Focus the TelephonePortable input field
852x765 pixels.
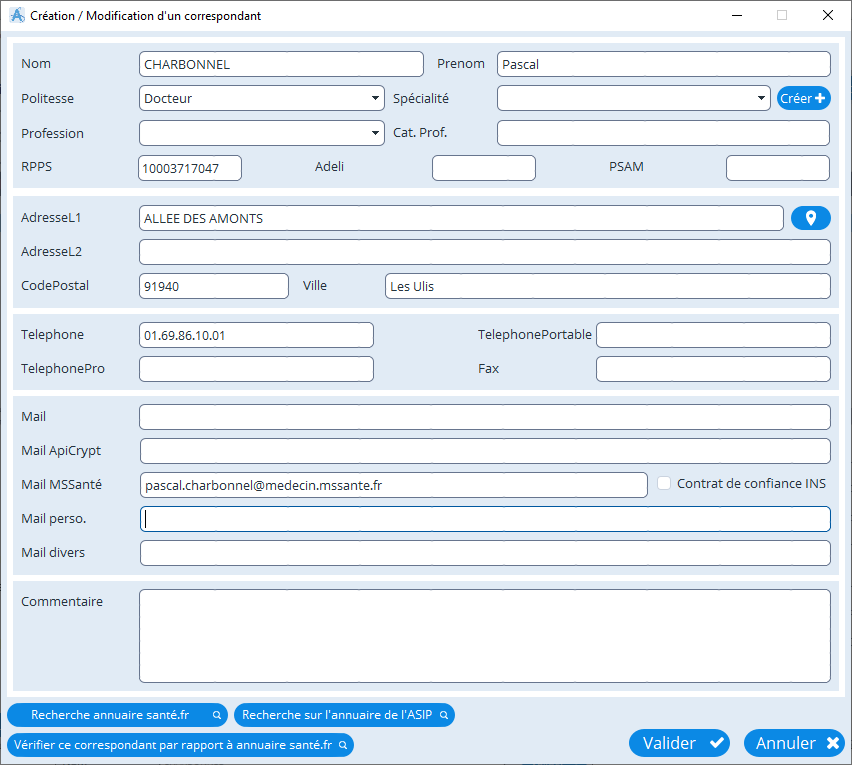coord(713,335)
